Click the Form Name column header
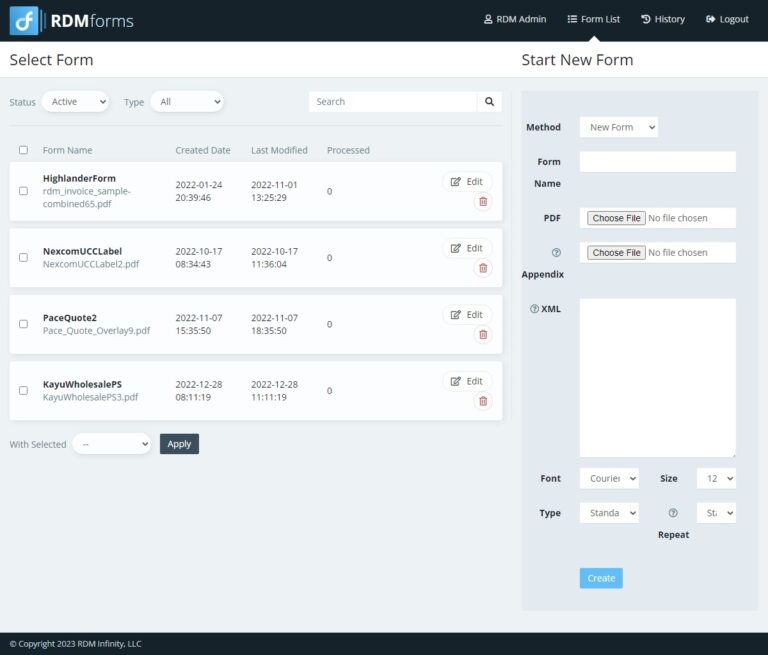Screen dimensions: 768x655 pos(68,150)
